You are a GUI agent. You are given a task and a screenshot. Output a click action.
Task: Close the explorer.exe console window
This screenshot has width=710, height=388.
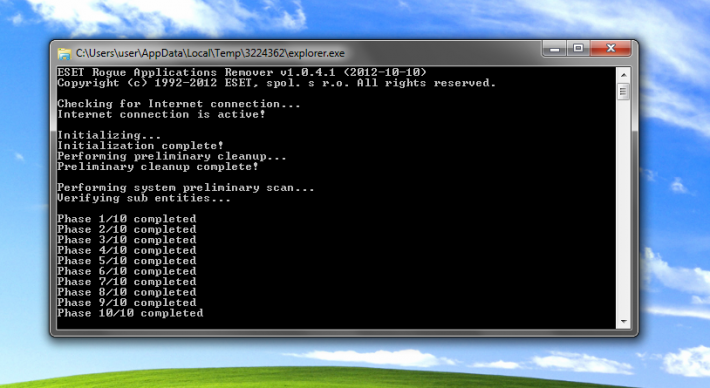(611, 48)
